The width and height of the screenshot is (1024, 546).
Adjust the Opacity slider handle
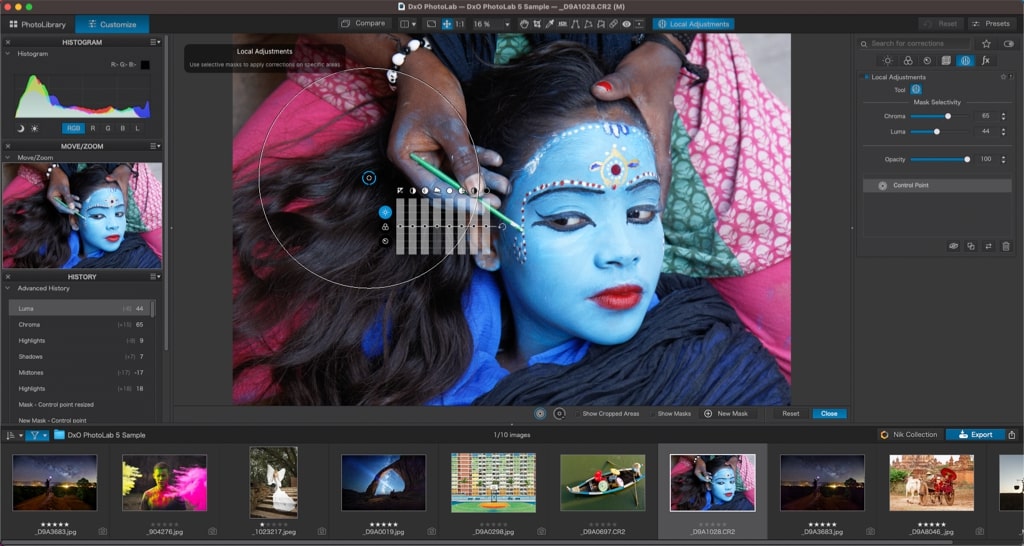(967, 159)
